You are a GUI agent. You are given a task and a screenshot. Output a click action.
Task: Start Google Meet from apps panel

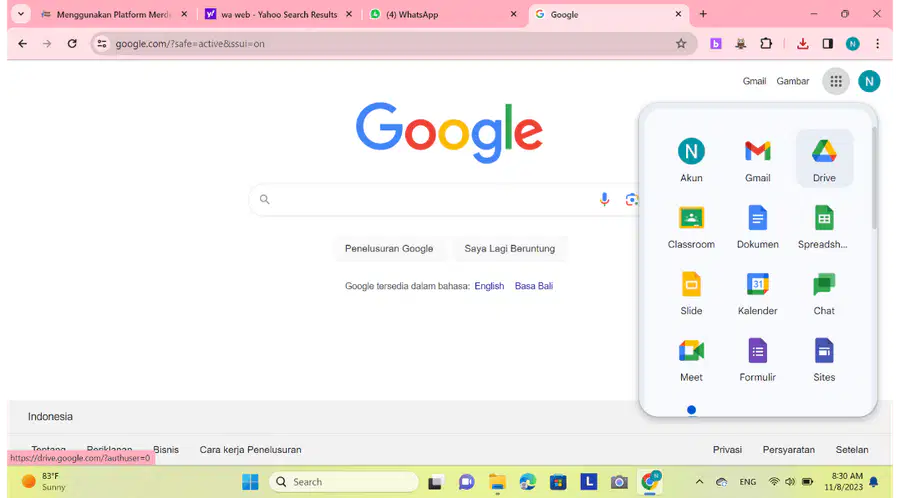[x=691, y=359]
